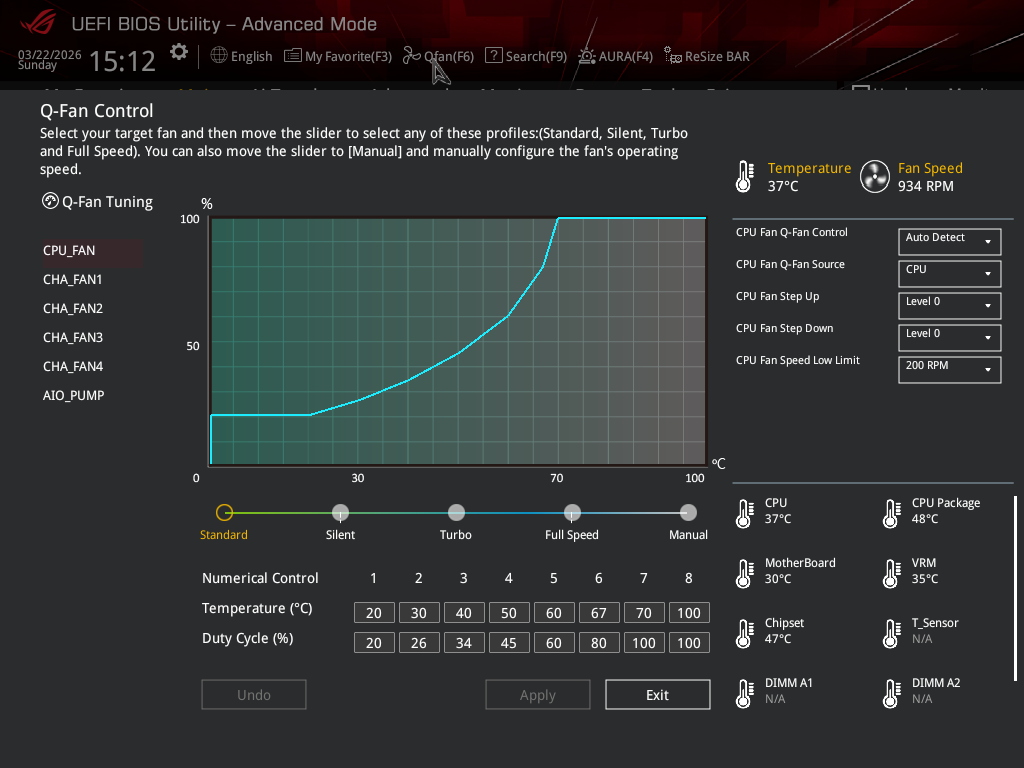Click point 6 temperature field 67
The height and width of the screenshot is (768, 1024).
pyautogui.click(x=599, y=613)
